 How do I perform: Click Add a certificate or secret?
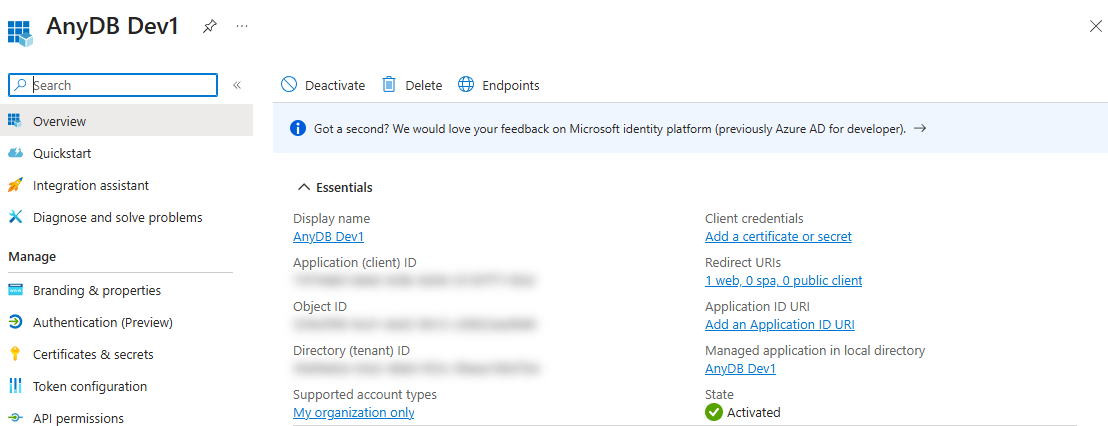coord(778,237)
